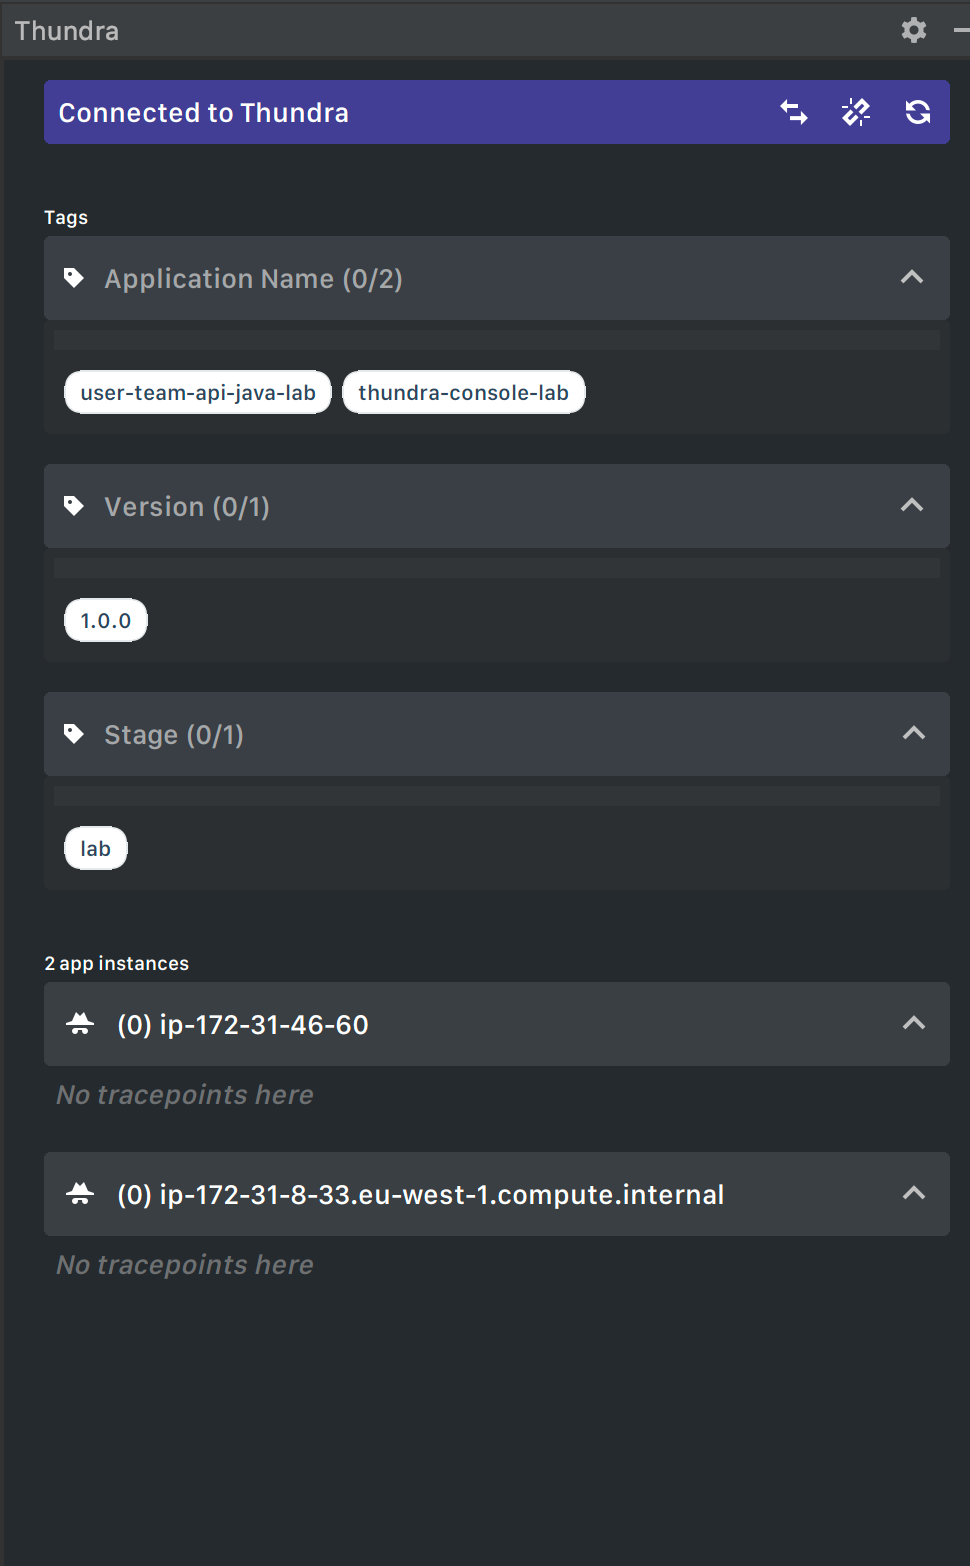Collapse the eu-west-1.compute.internal instance chevron
Image resolution: width=970 pixels, height=1566 pixels.
pyautogui.click(x=914, y=1193)
